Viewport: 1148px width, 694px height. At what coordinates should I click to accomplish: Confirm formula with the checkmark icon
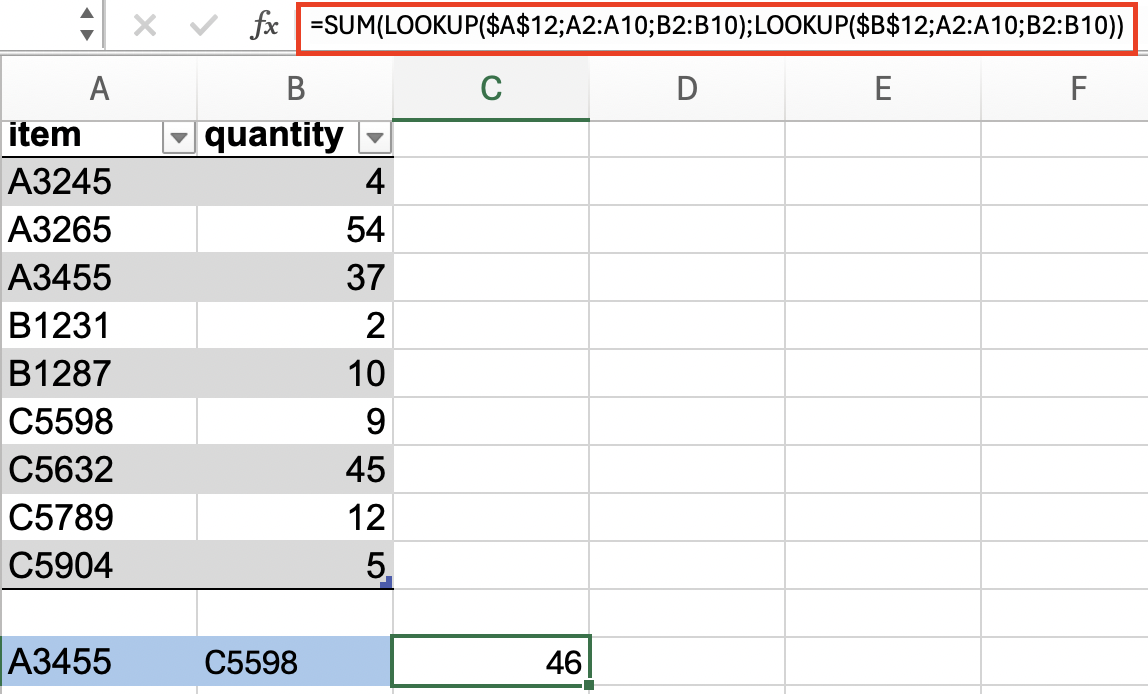pos(203,26)
